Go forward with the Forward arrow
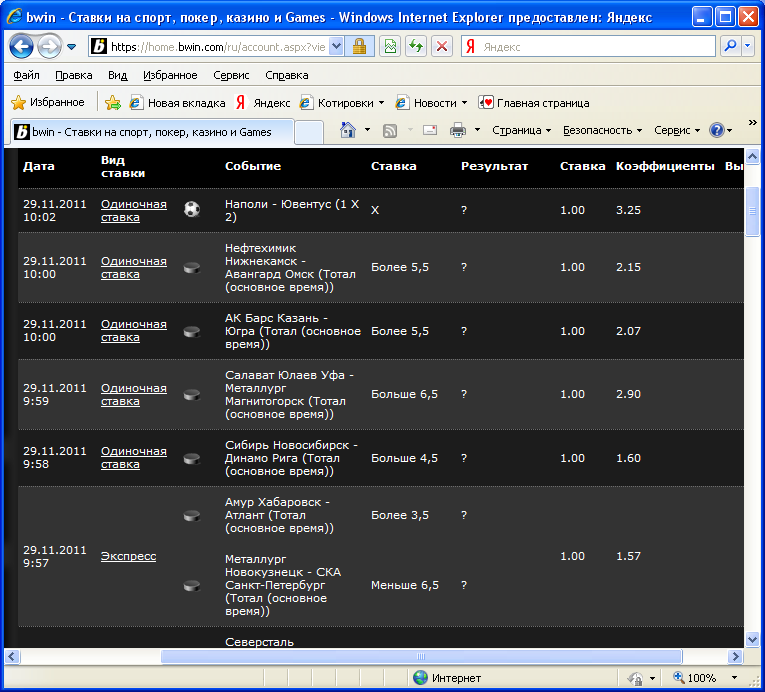This screenshot has height=692, width=765. point(49,47)
